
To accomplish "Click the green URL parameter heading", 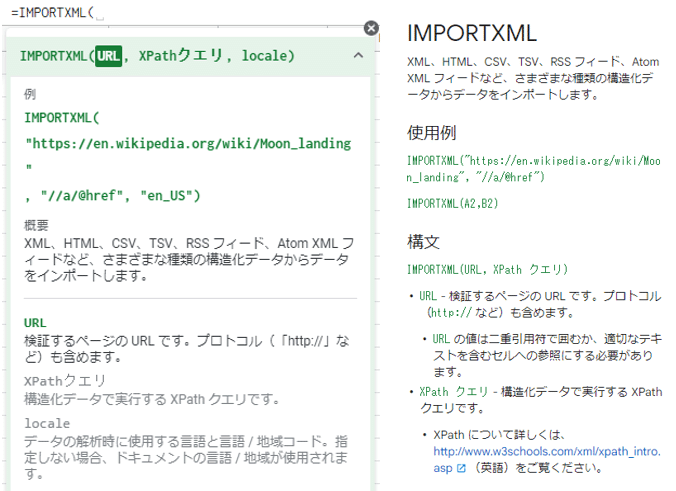I will pyautogui.click(x=35, y=323).
